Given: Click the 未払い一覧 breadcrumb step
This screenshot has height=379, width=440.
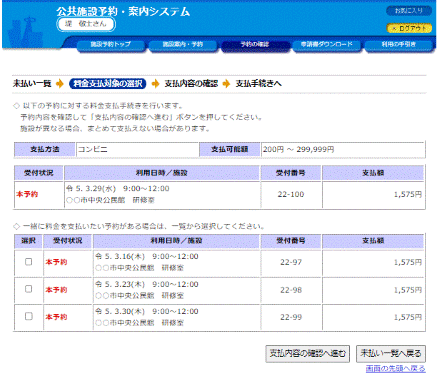Looking at the screenshot, I should click(x=32, y=83).
